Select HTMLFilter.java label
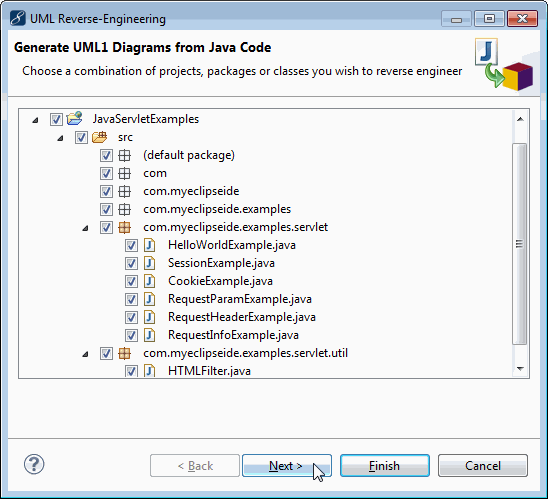Image resolution: width=548 pixels, height=499 pixels. tap(209, 371)
